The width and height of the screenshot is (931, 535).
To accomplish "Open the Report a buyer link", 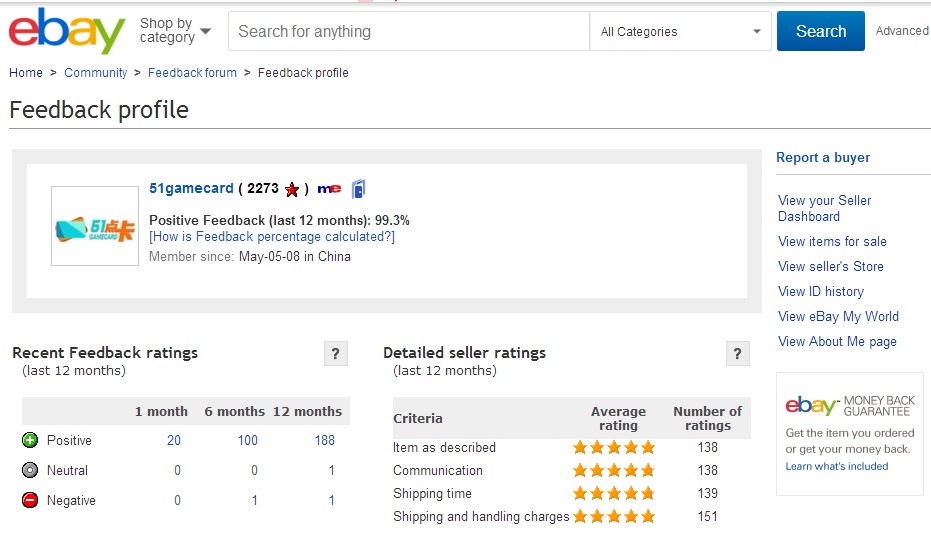I will [823, 158].
